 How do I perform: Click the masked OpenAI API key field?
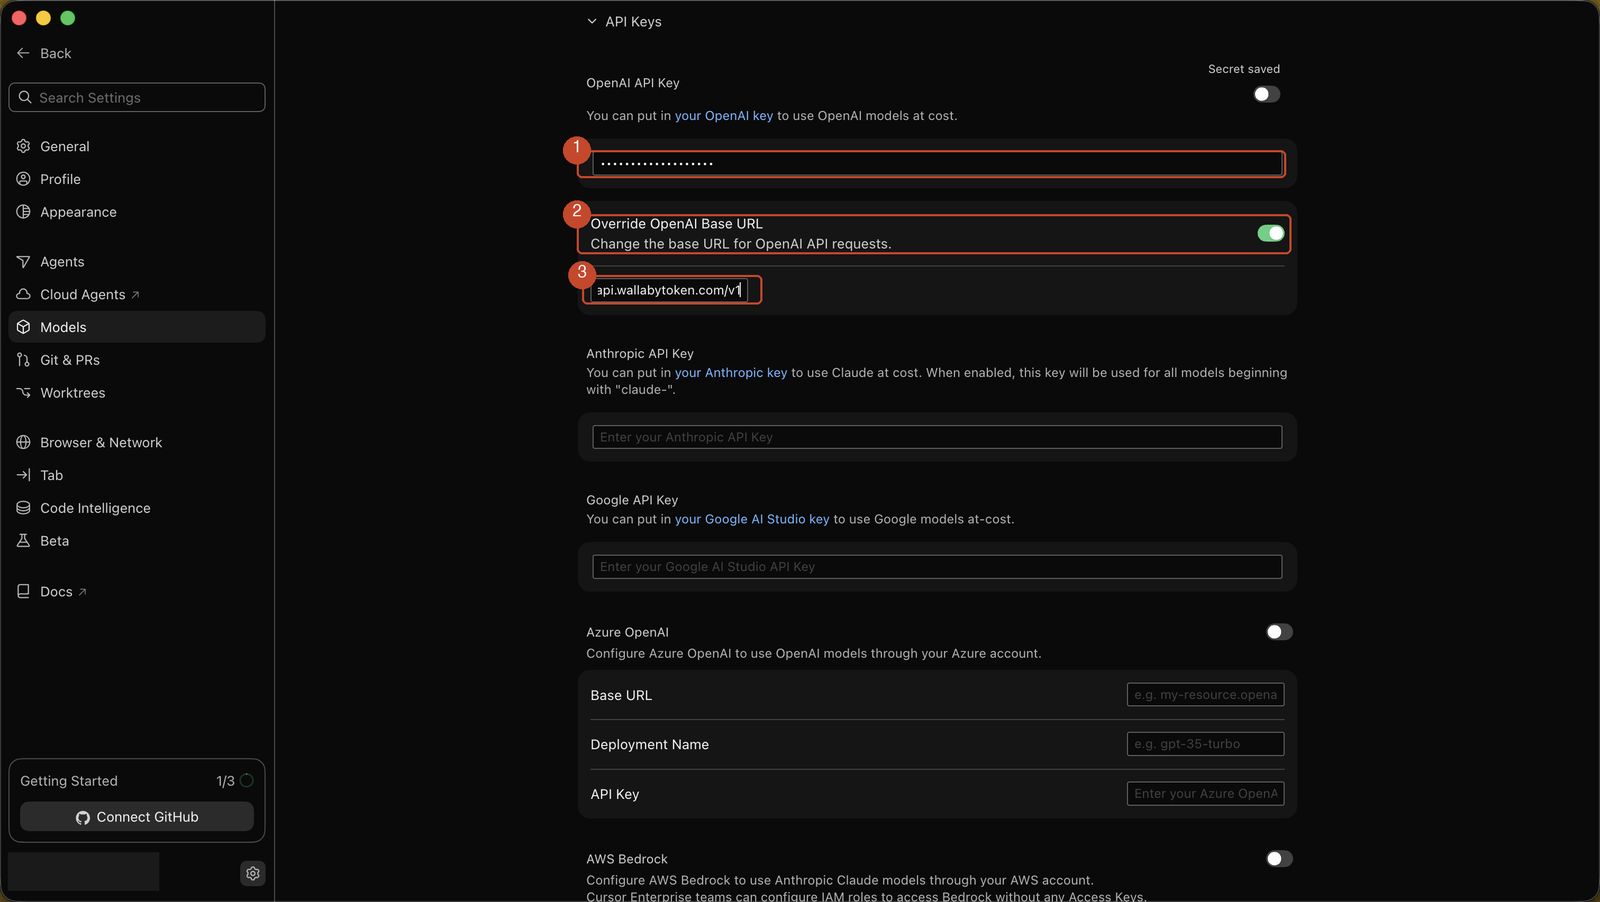pos(938,163)
